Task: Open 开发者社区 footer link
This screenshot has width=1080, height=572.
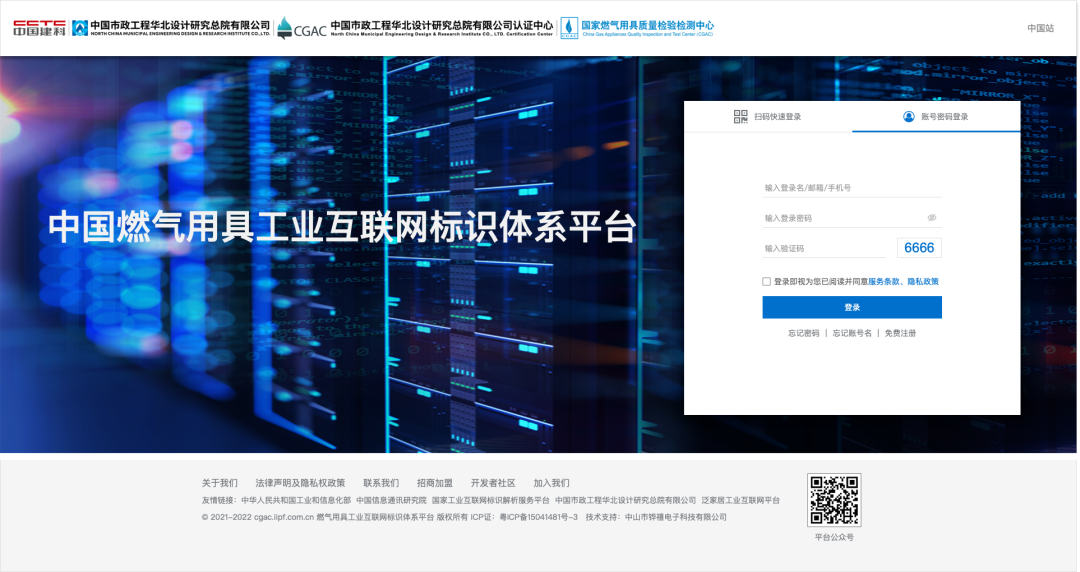Action: click(493, 483)
